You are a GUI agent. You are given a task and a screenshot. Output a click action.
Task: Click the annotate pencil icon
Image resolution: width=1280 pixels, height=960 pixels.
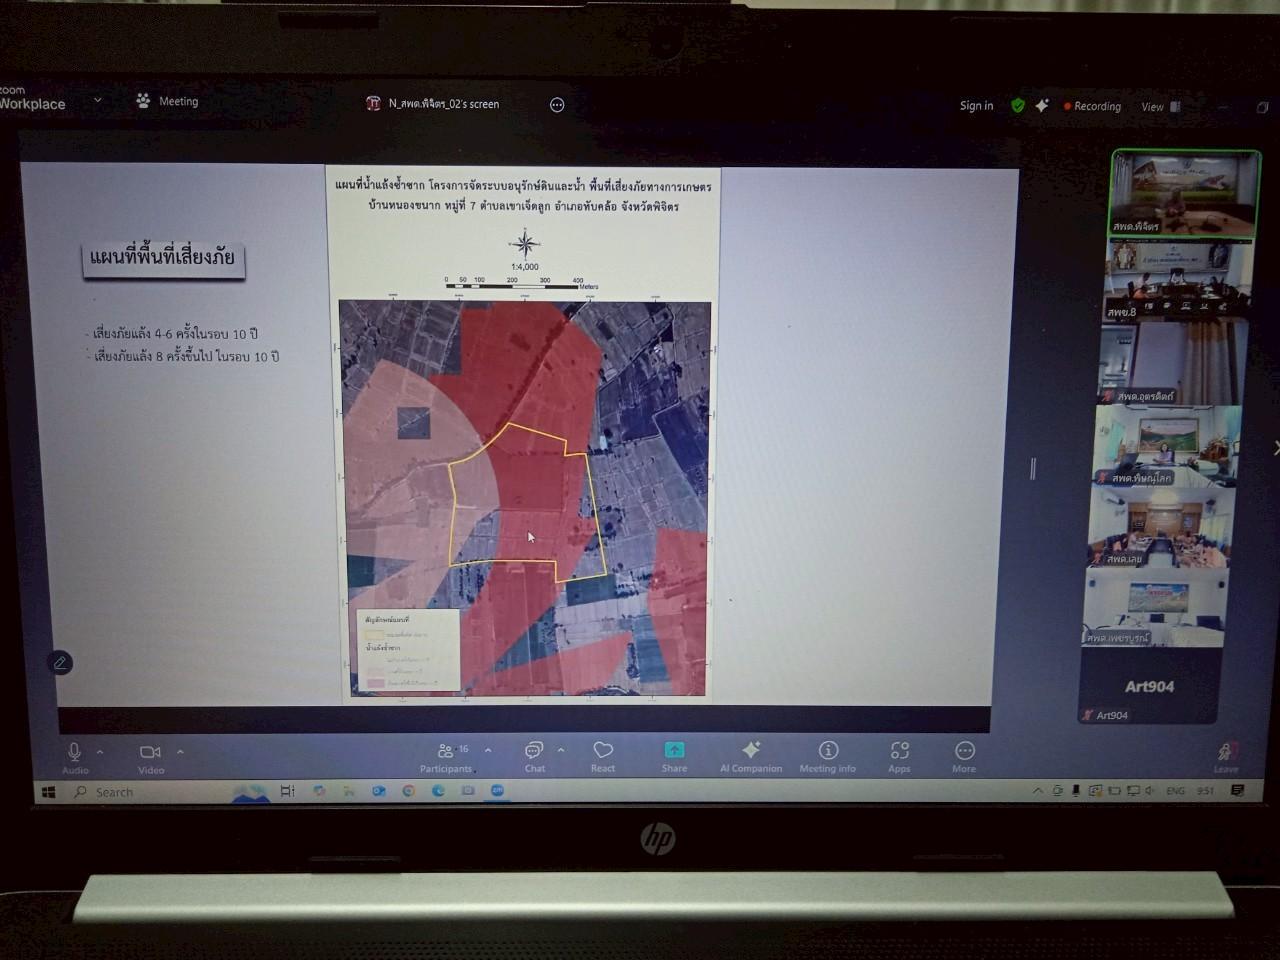tap(60, 663)
